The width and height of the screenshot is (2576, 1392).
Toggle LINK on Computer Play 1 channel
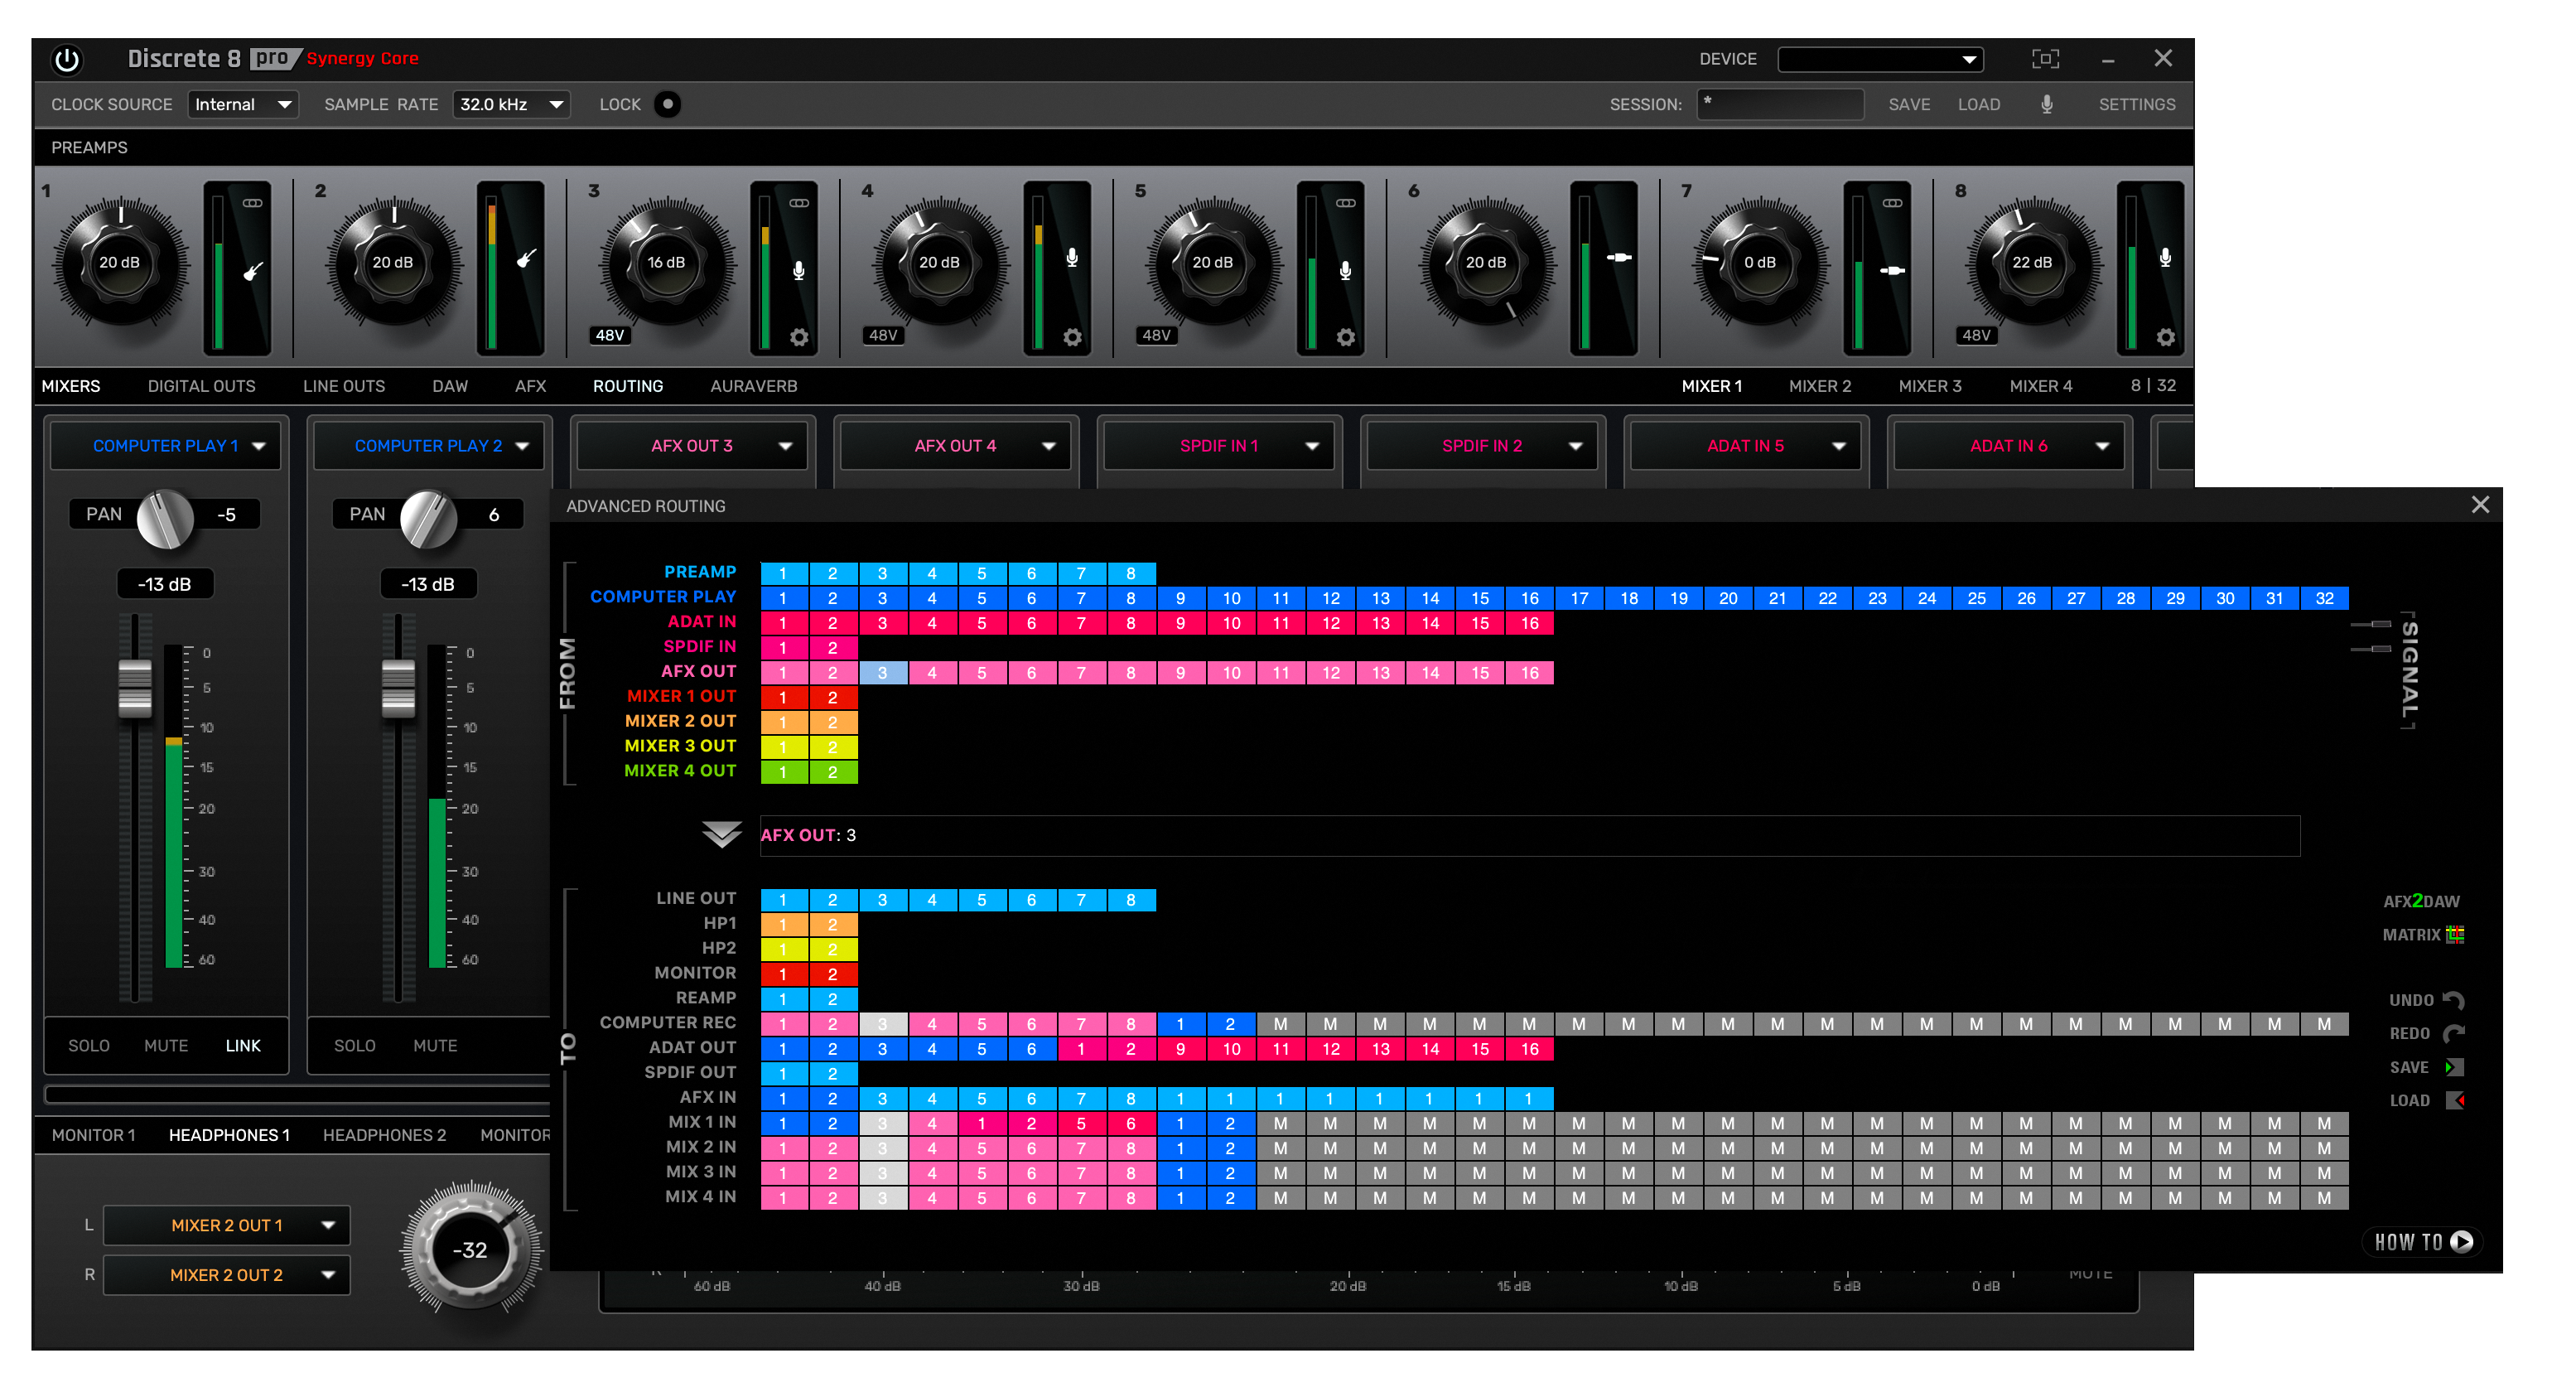(x=243, y=1045)
